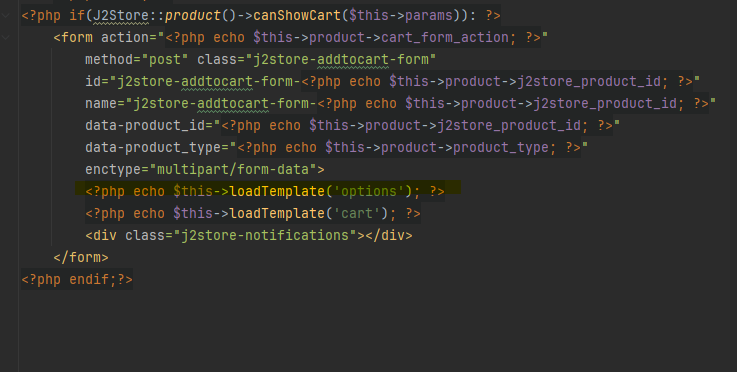Click the 'data-product_type=' attribute name

157,148
